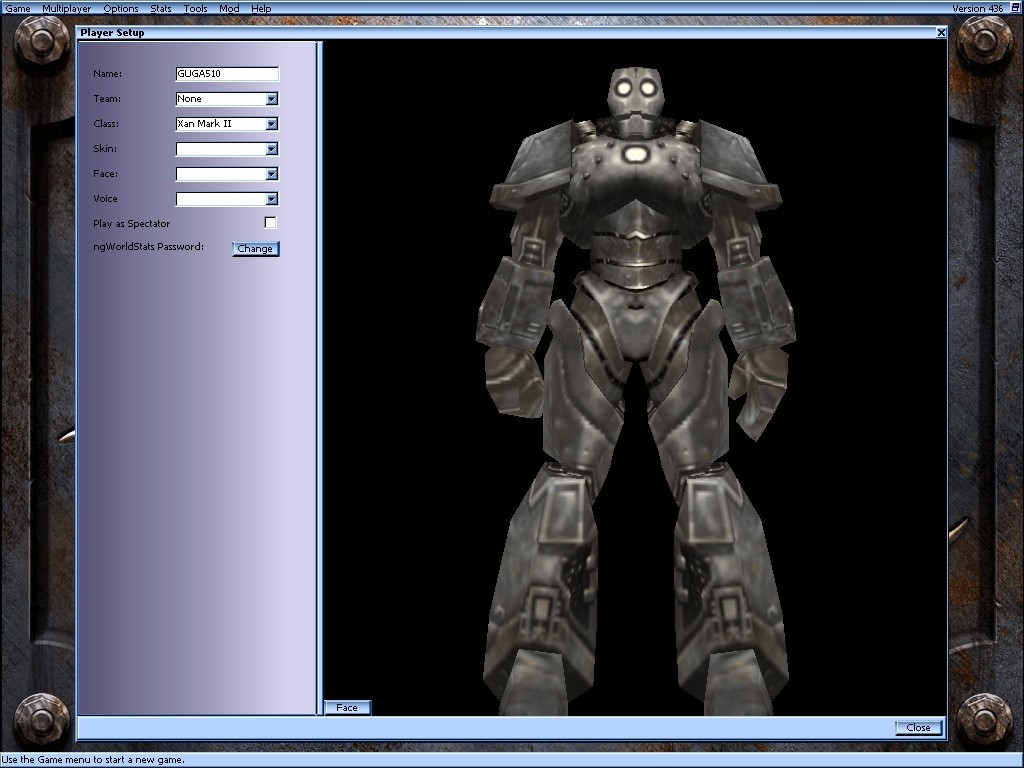Image resolution: width=1024 pixels, height=768 pixels.
Task: Click the system icon beside Version 436
Action: (x=1014, y=8)
